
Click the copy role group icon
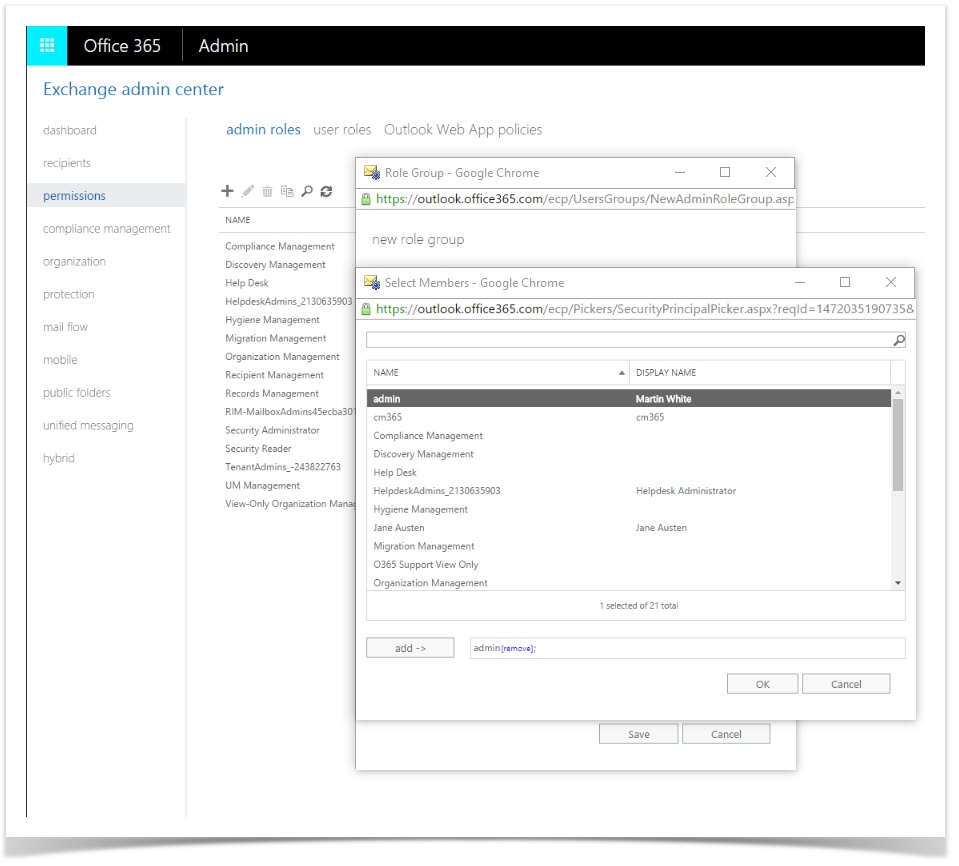point(287,191)
